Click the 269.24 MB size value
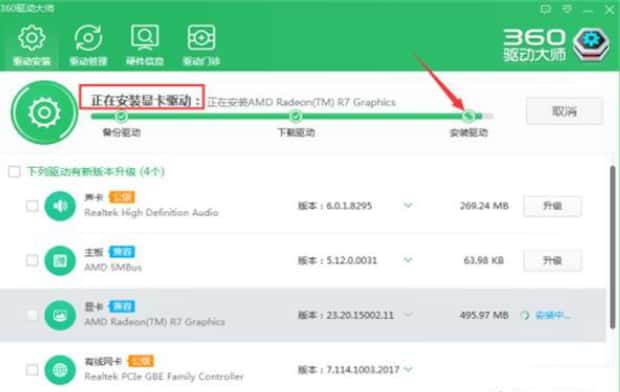Image resolution: width=620 pixels, height=392 pixels. click(484, 206)
